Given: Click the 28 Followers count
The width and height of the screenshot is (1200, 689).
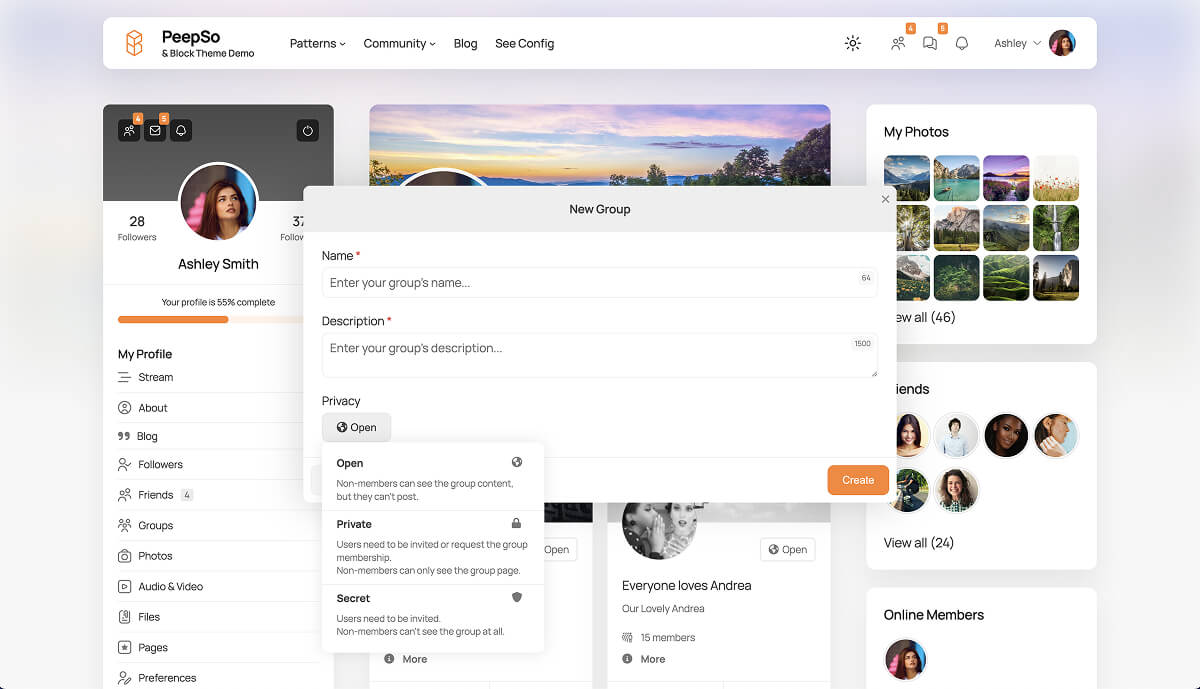Looking at the screenshot, I should coord(137,227).
